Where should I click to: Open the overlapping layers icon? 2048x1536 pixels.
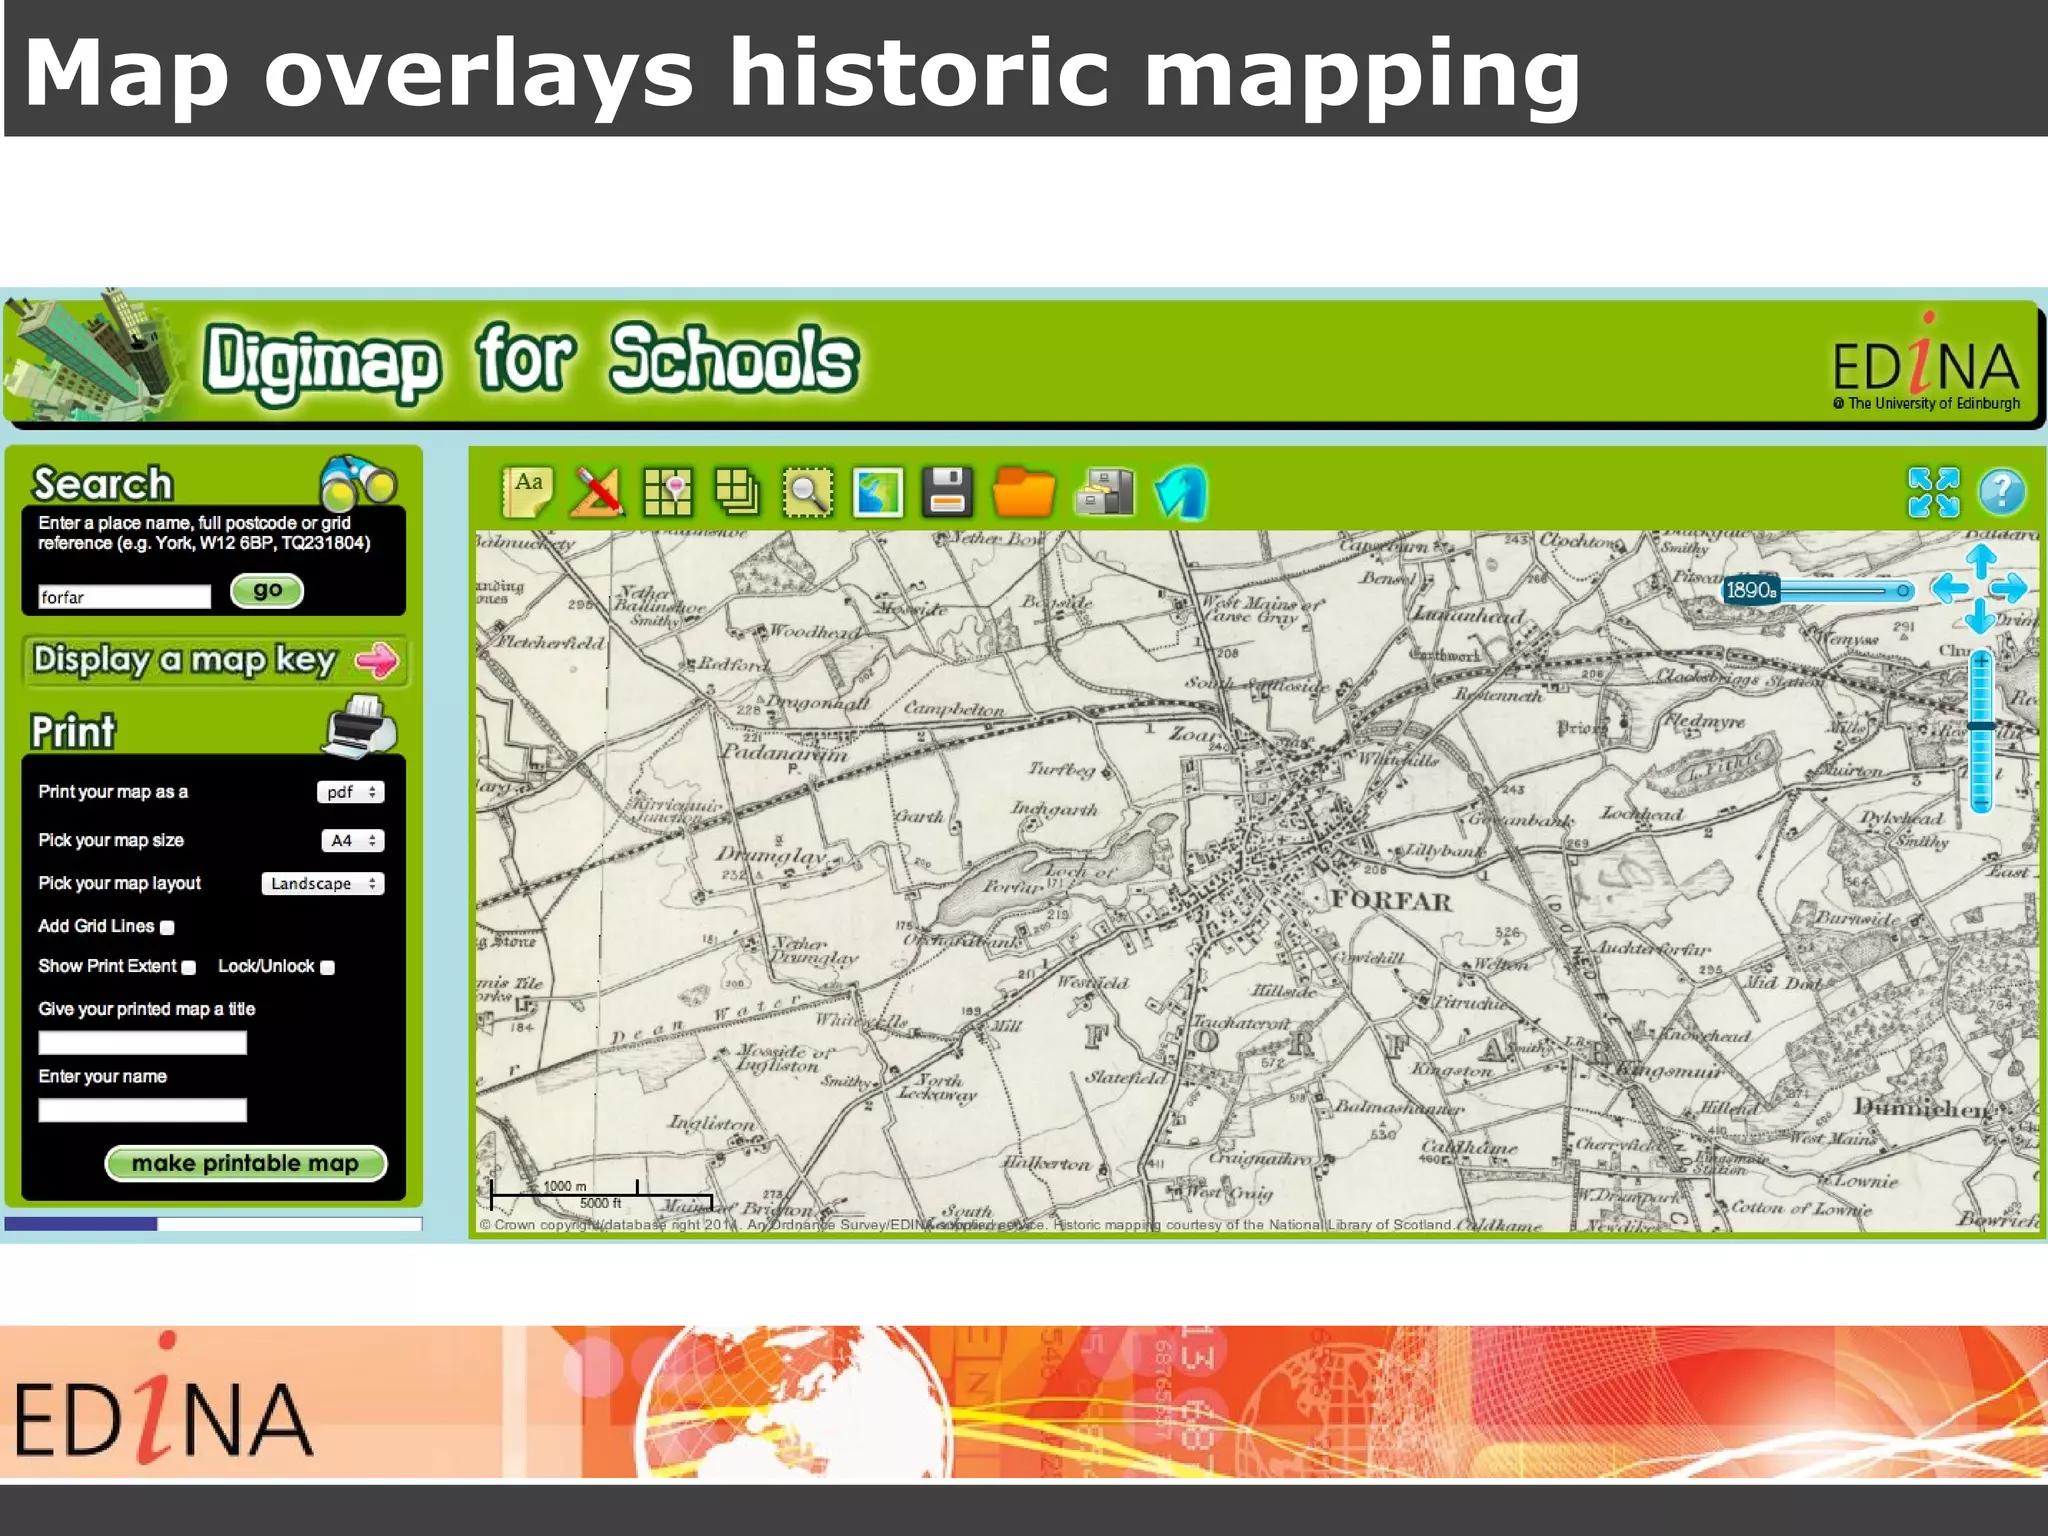737,493
